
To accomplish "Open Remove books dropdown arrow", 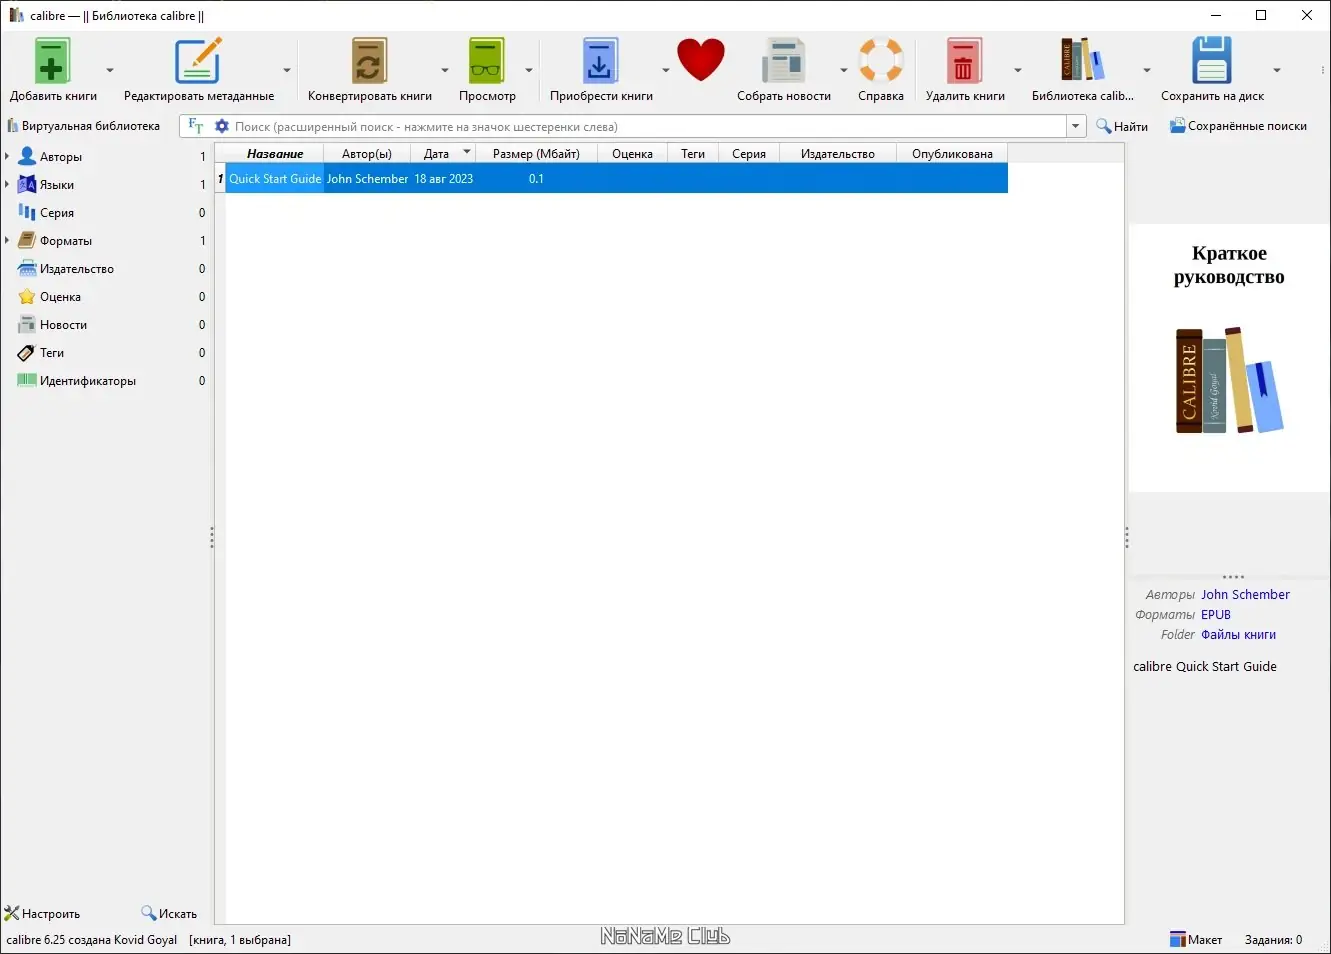I will click(x=1018, y=70).
